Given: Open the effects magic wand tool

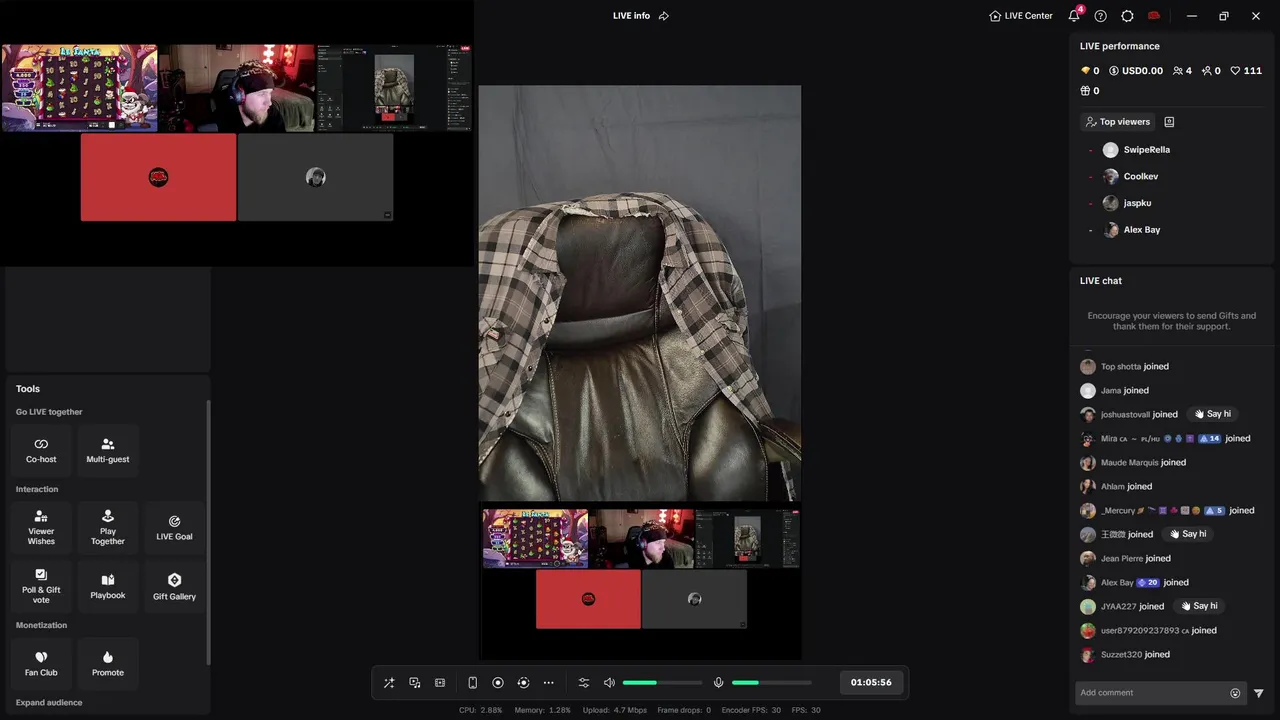Looking at the screenshot, I should click(389, 683).
